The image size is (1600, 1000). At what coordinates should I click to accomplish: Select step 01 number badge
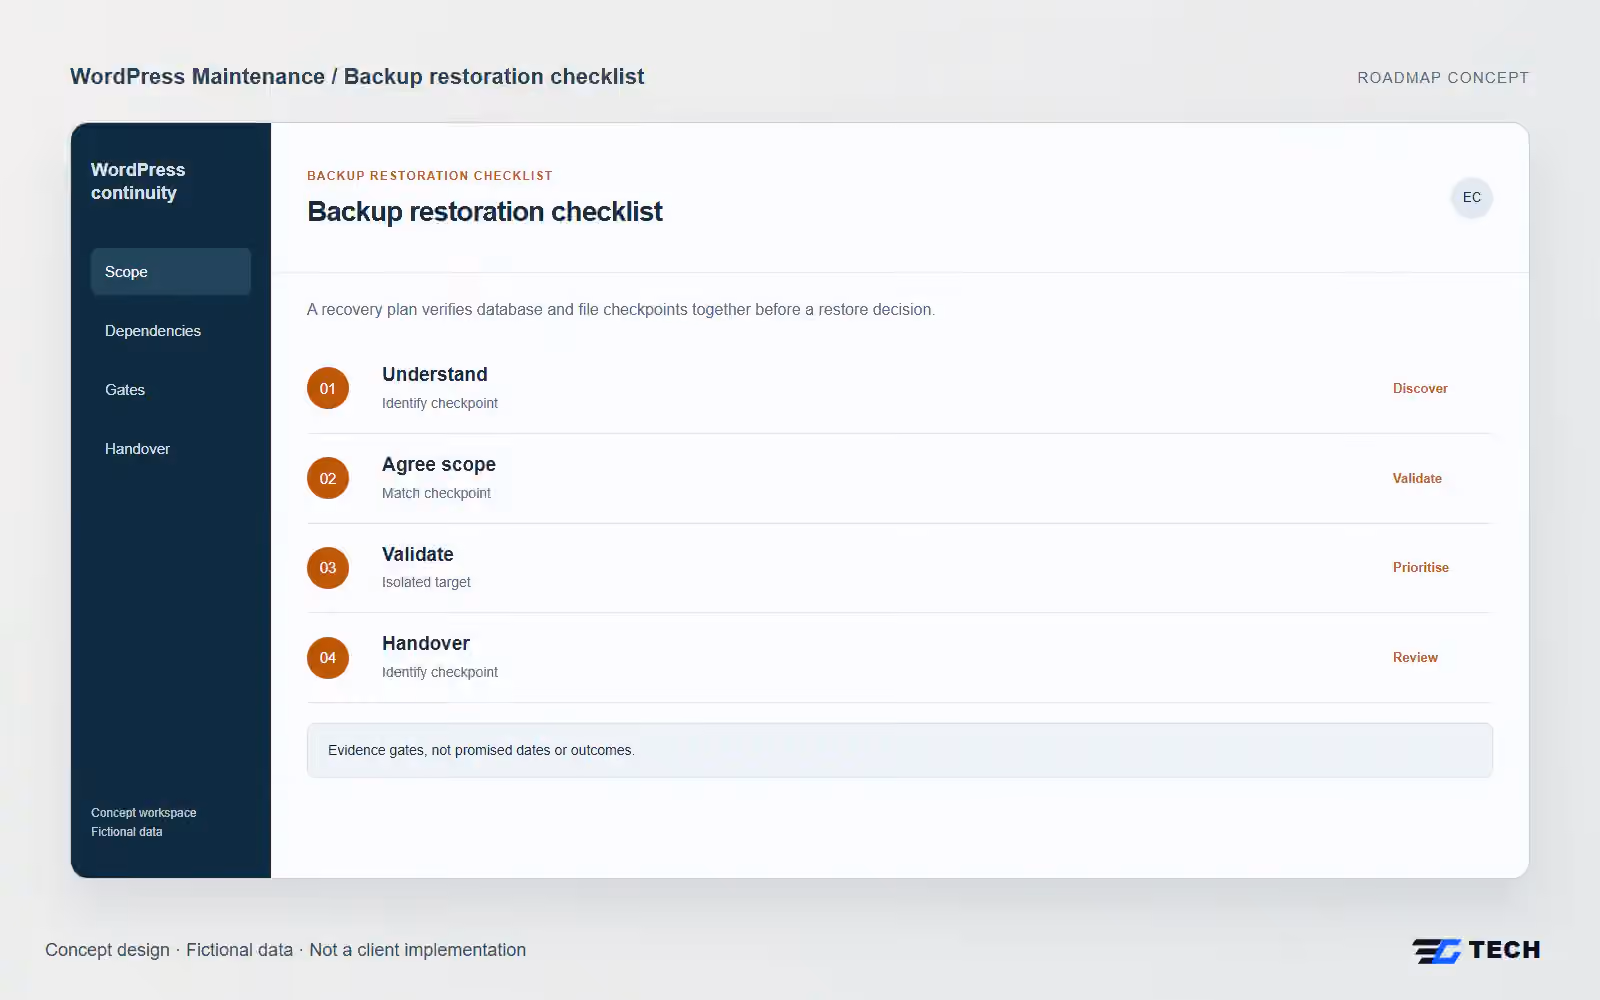pyautogui.click(x=328, y=388)
